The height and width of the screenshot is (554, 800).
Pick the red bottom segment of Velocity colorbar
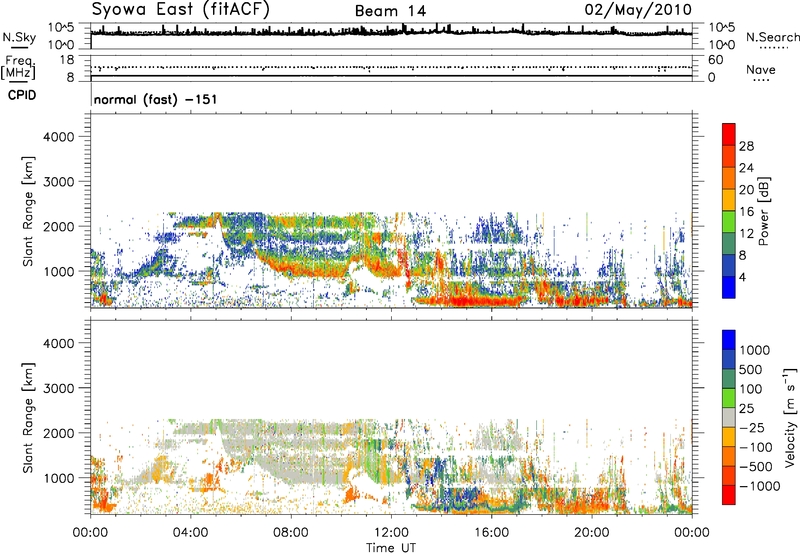[729, 495]
